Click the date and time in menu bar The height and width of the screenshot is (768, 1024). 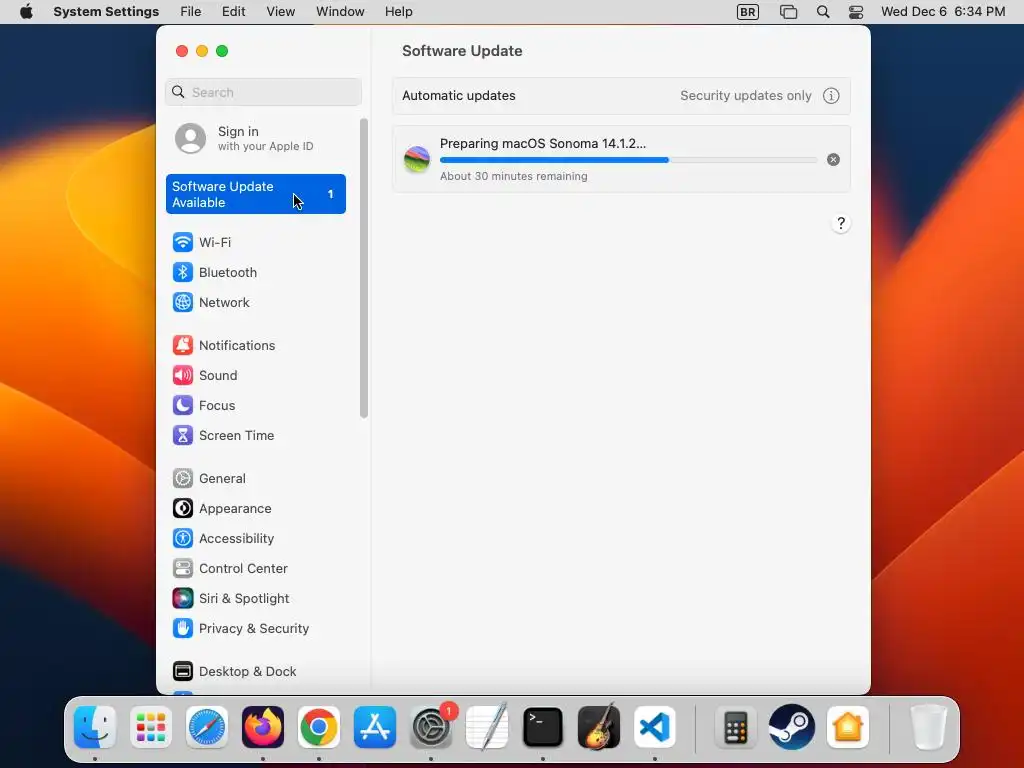[942, 12]
